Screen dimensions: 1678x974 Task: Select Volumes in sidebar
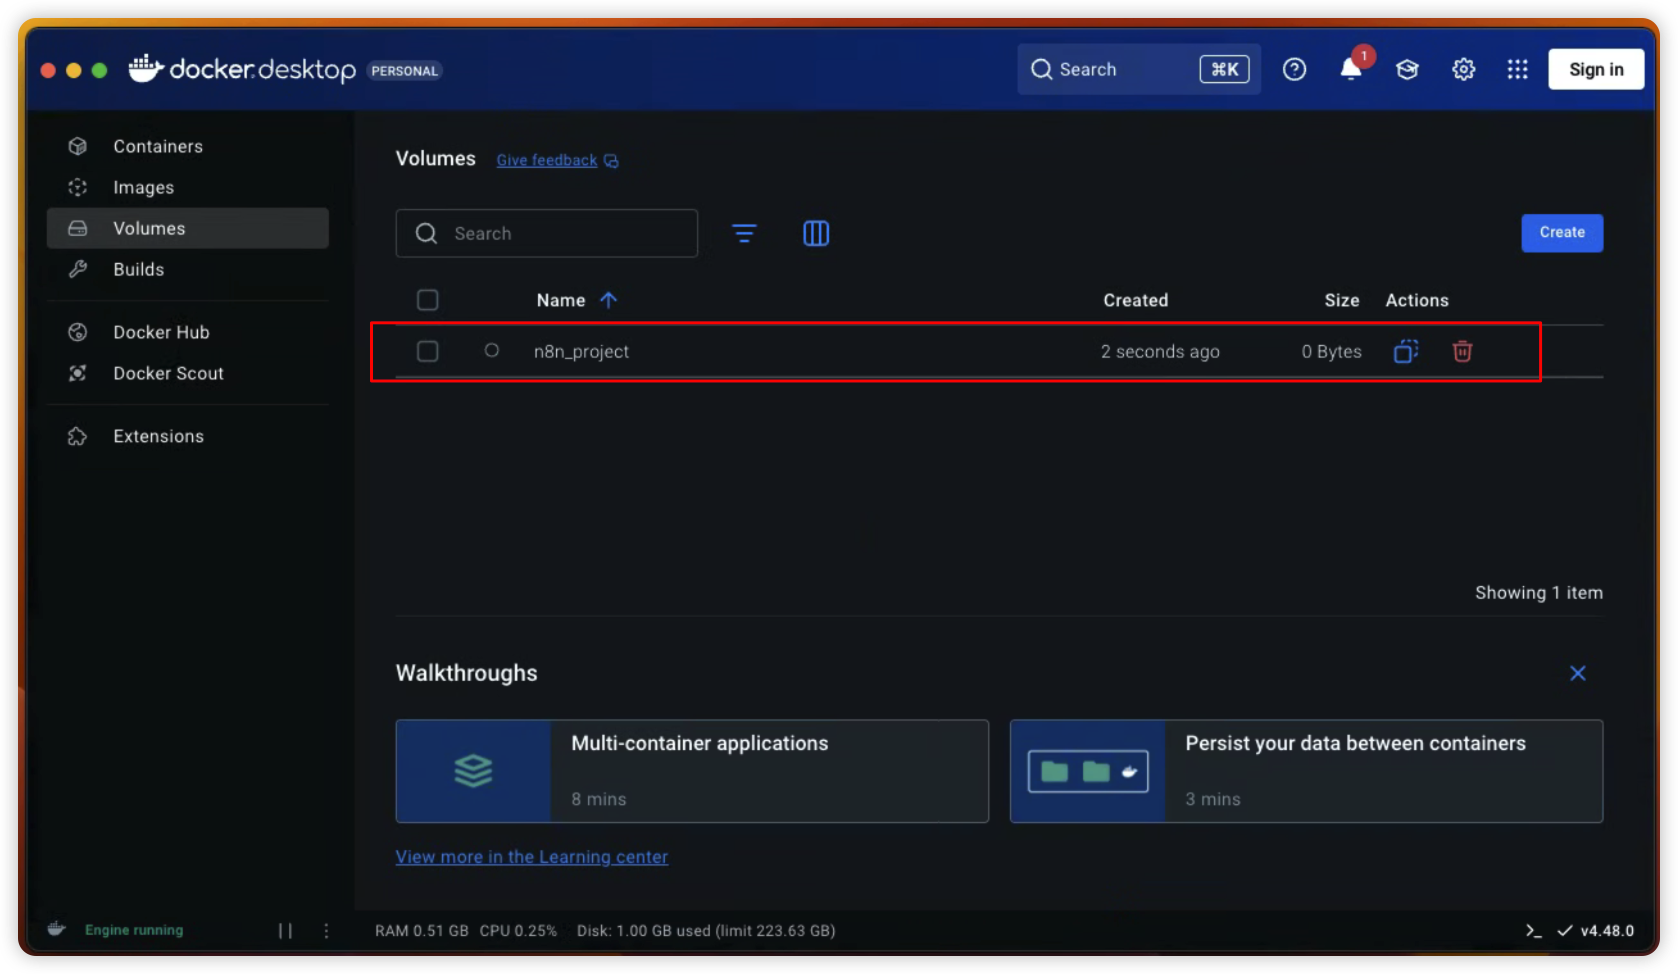tap(188, 228)
